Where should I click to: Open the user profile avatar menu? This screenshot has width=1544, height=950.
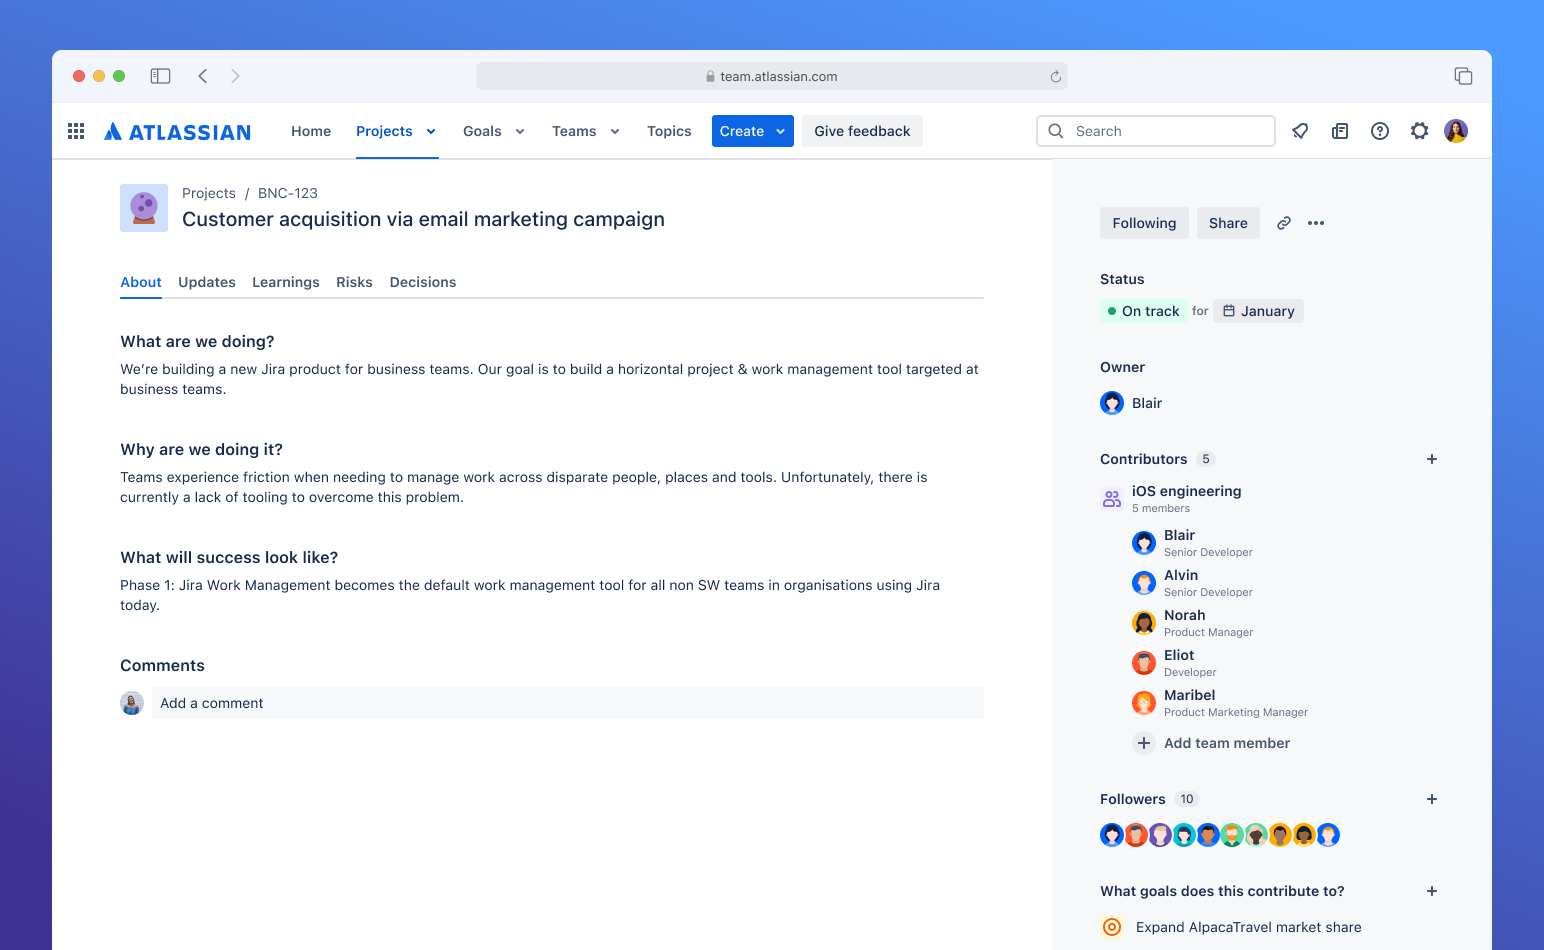tap(1456, 131)
